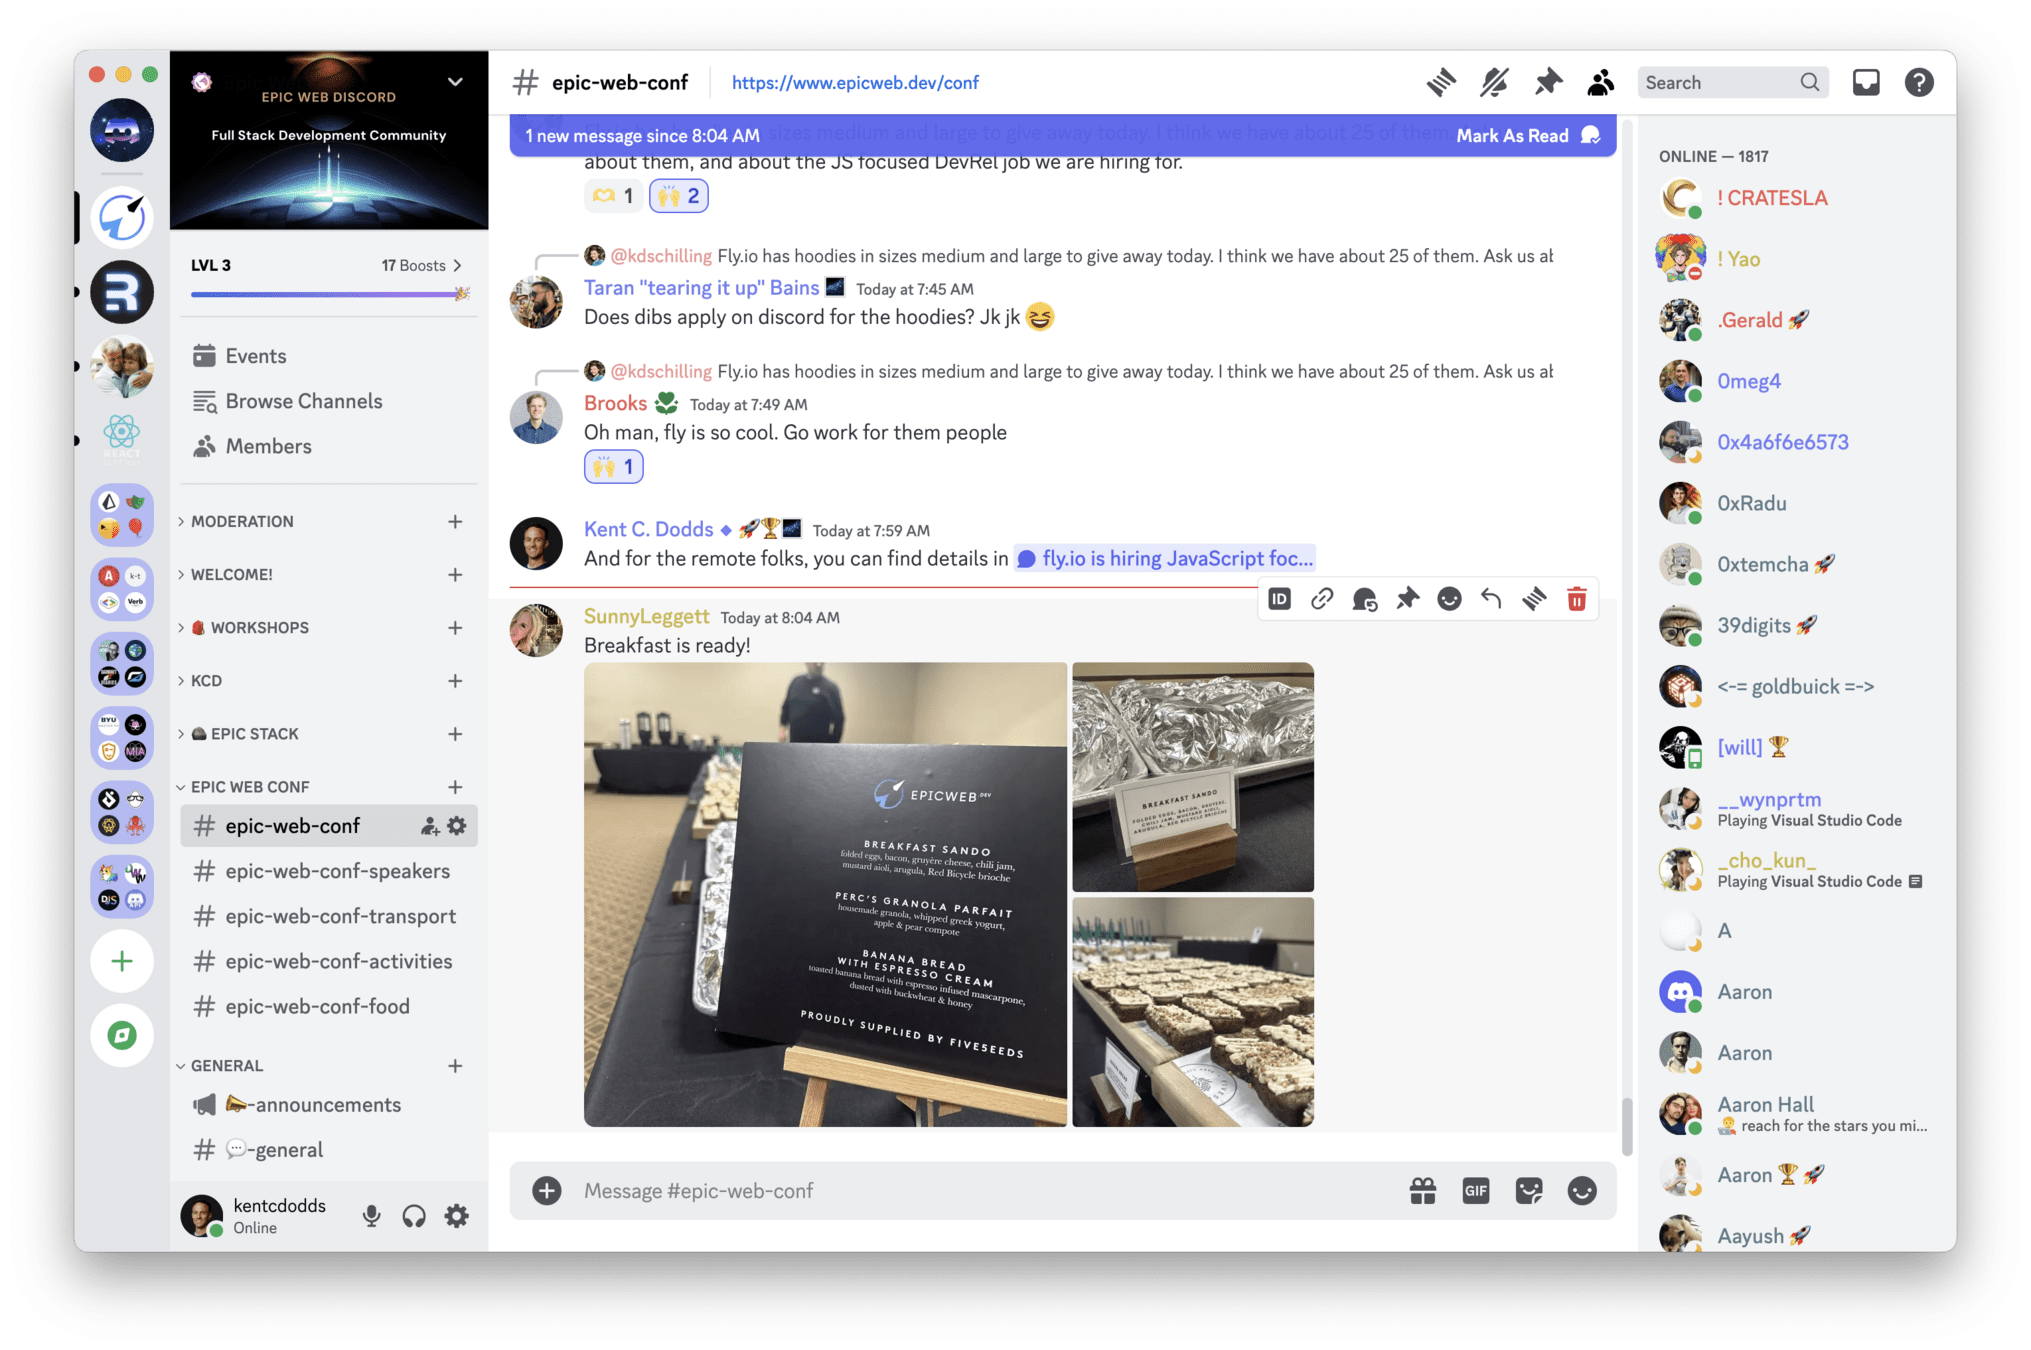Open Explore Discoverable Servers compass icon

point(122,1035)
